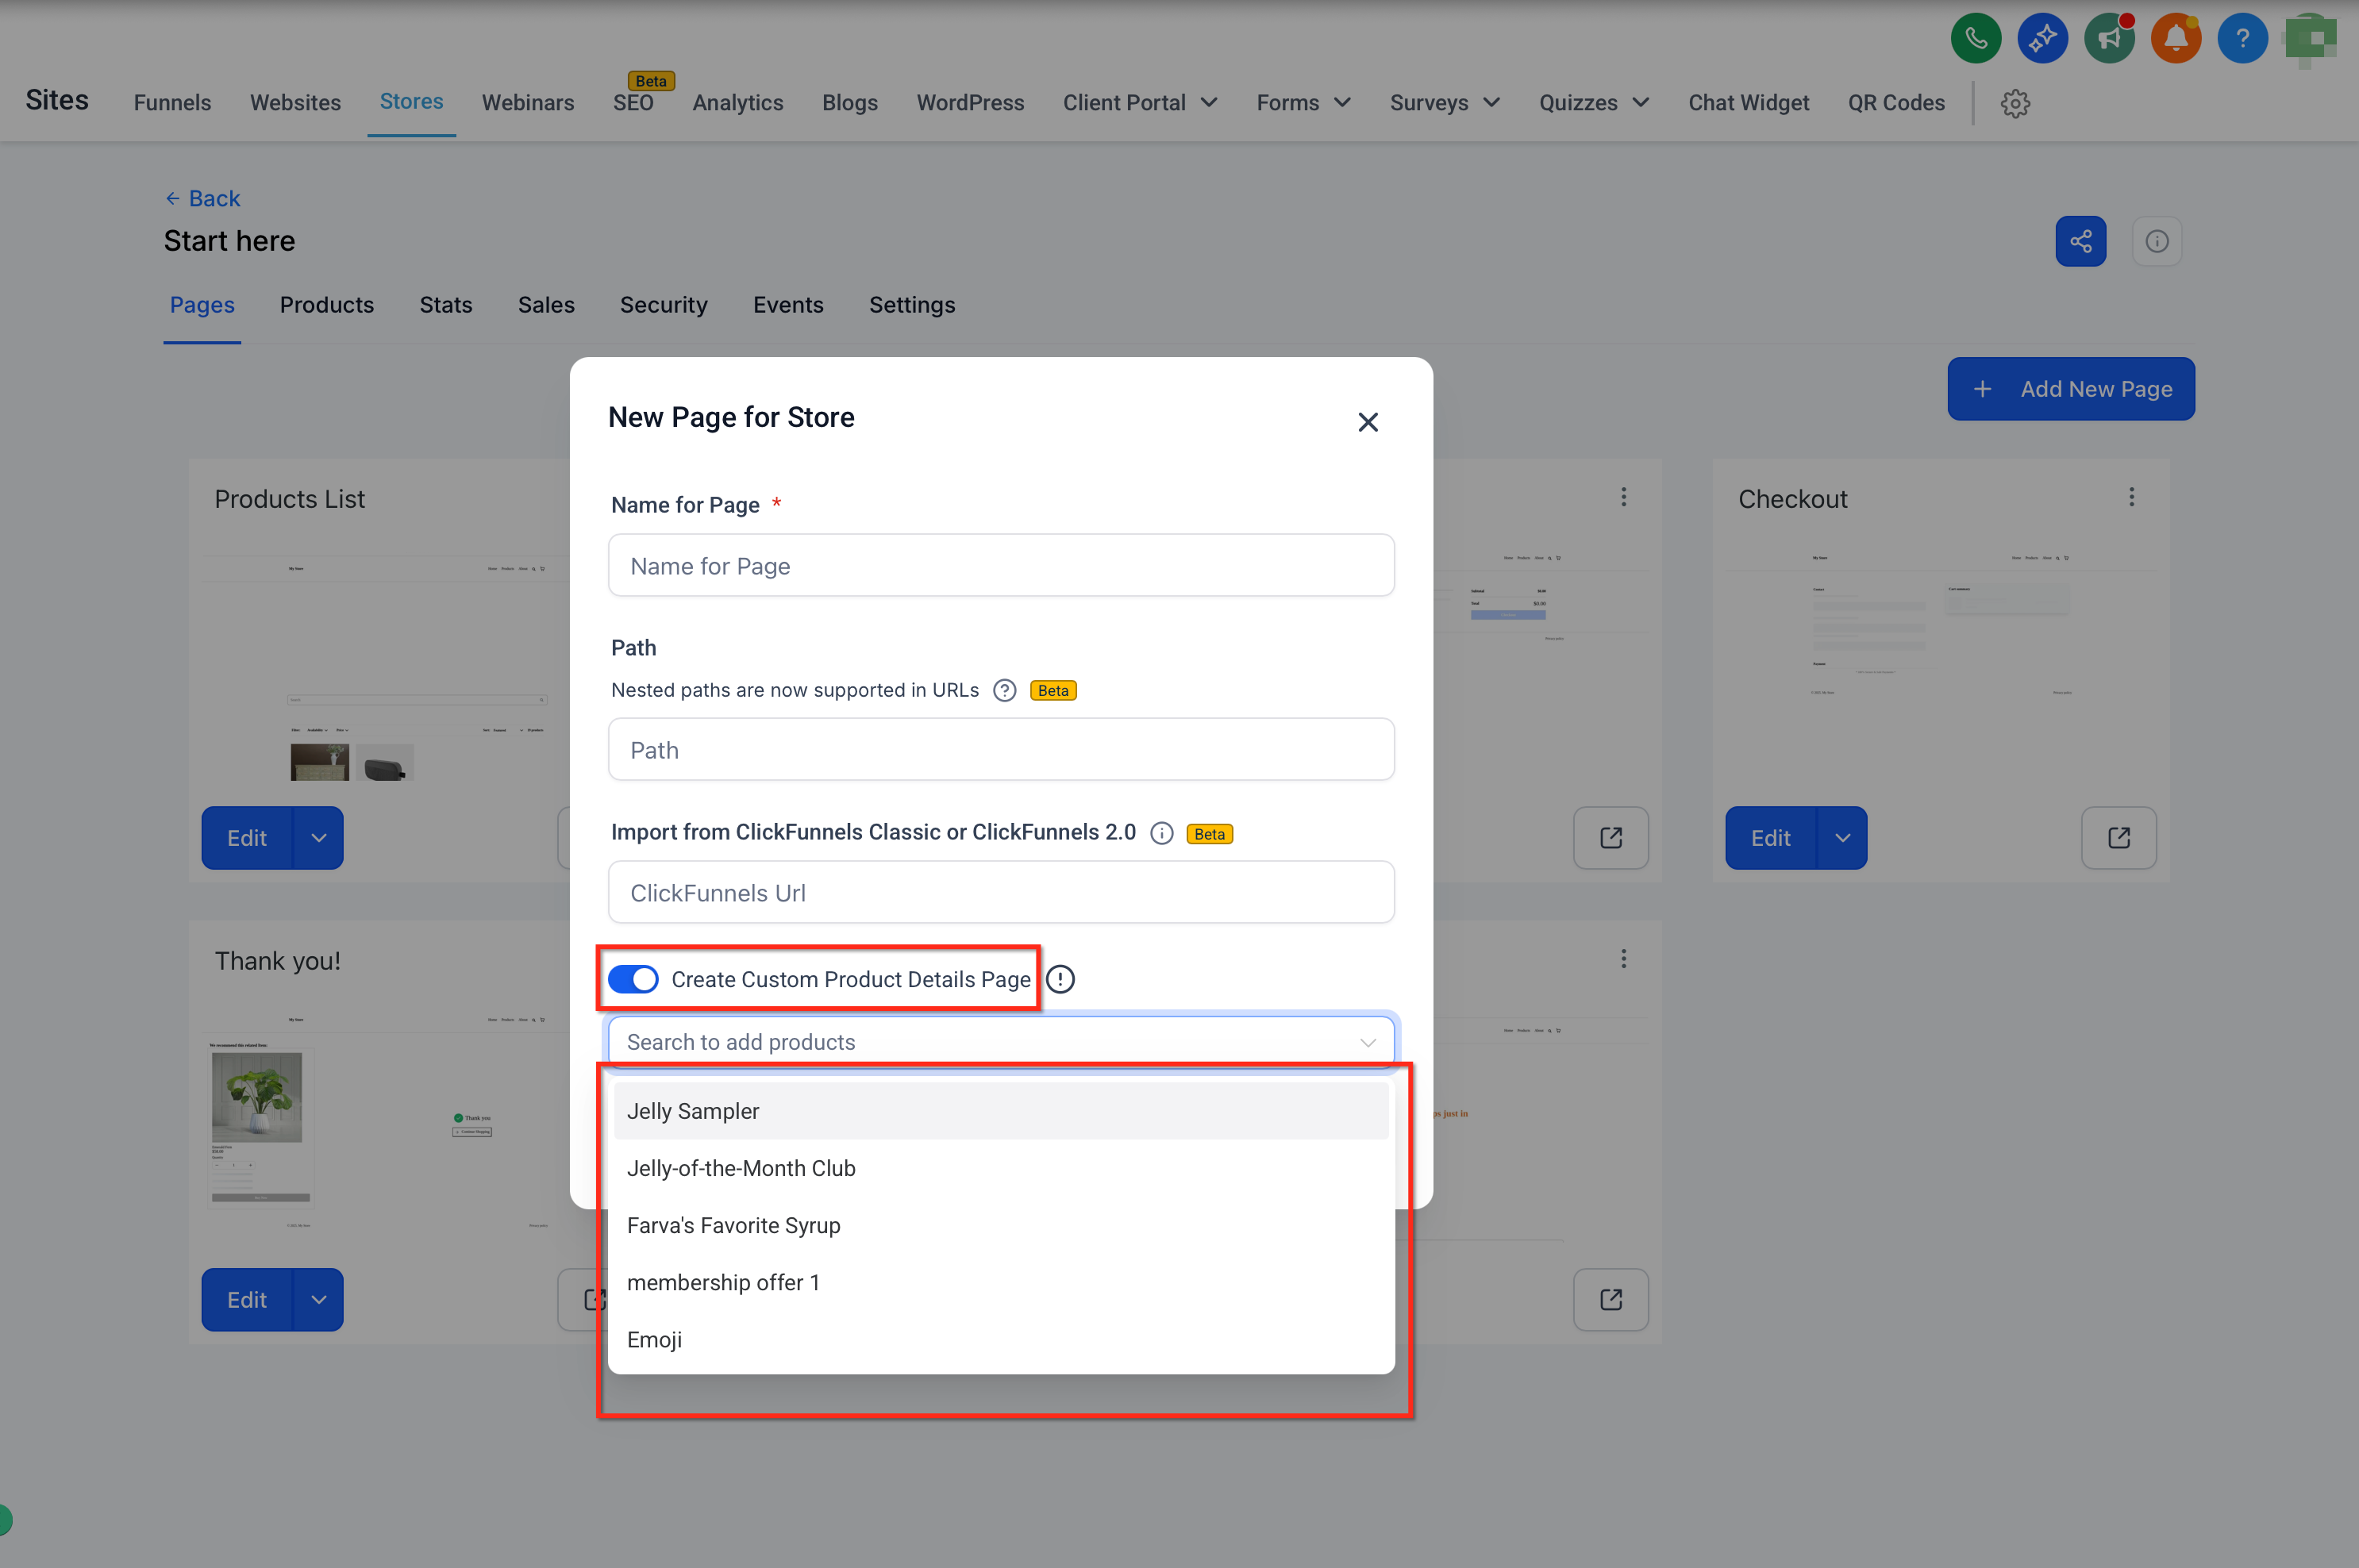Select Jelly Sampler from product list
2359x1568 pixels.
[1001, 1111]
